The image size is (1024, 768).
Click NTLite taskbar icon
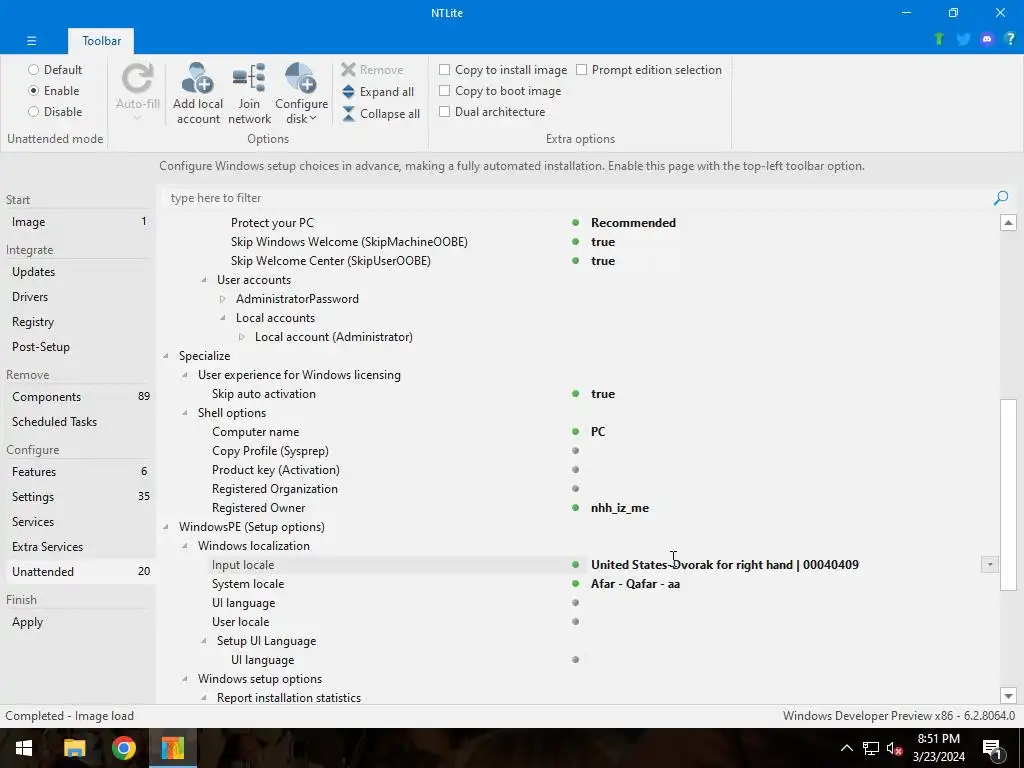(x=173, y=748)
